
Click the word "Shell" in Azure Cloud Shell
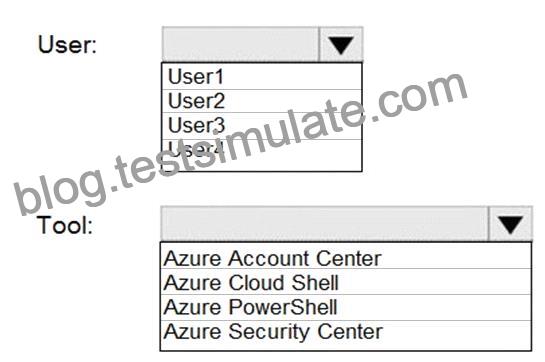click(315, 282)
